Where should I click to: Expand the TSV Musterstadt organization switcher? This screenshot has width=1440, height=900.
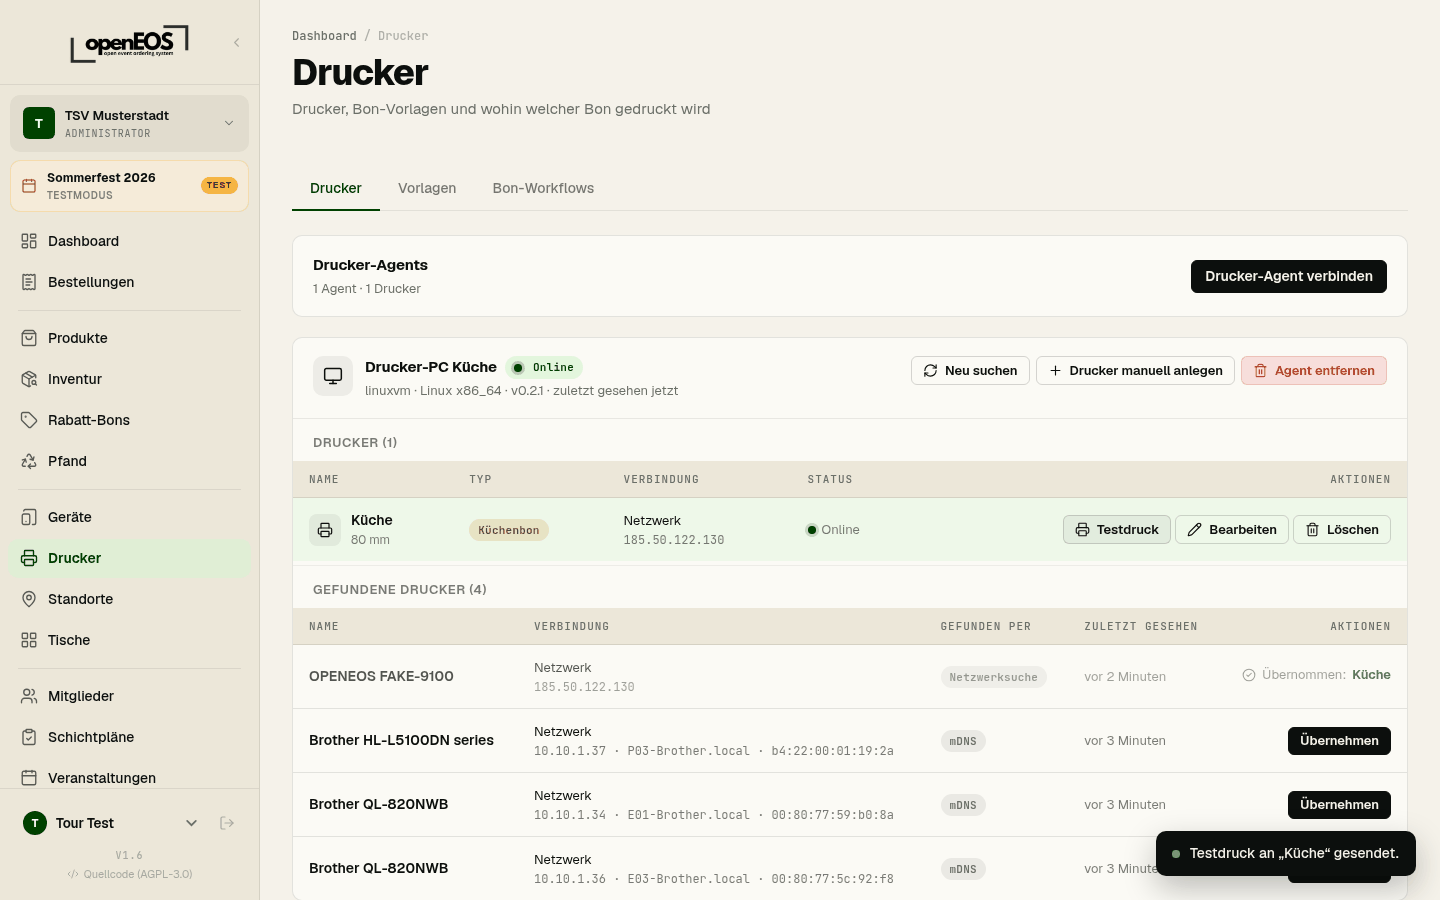tap(129, 123)
